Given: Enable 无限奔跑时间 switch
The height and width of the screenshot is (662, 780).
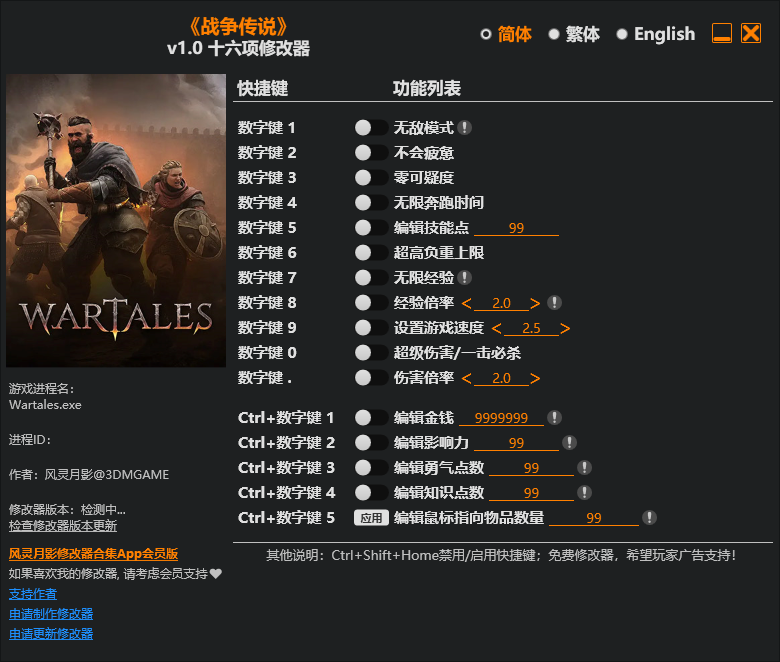Looking at the screenshot, I should 371,202.
